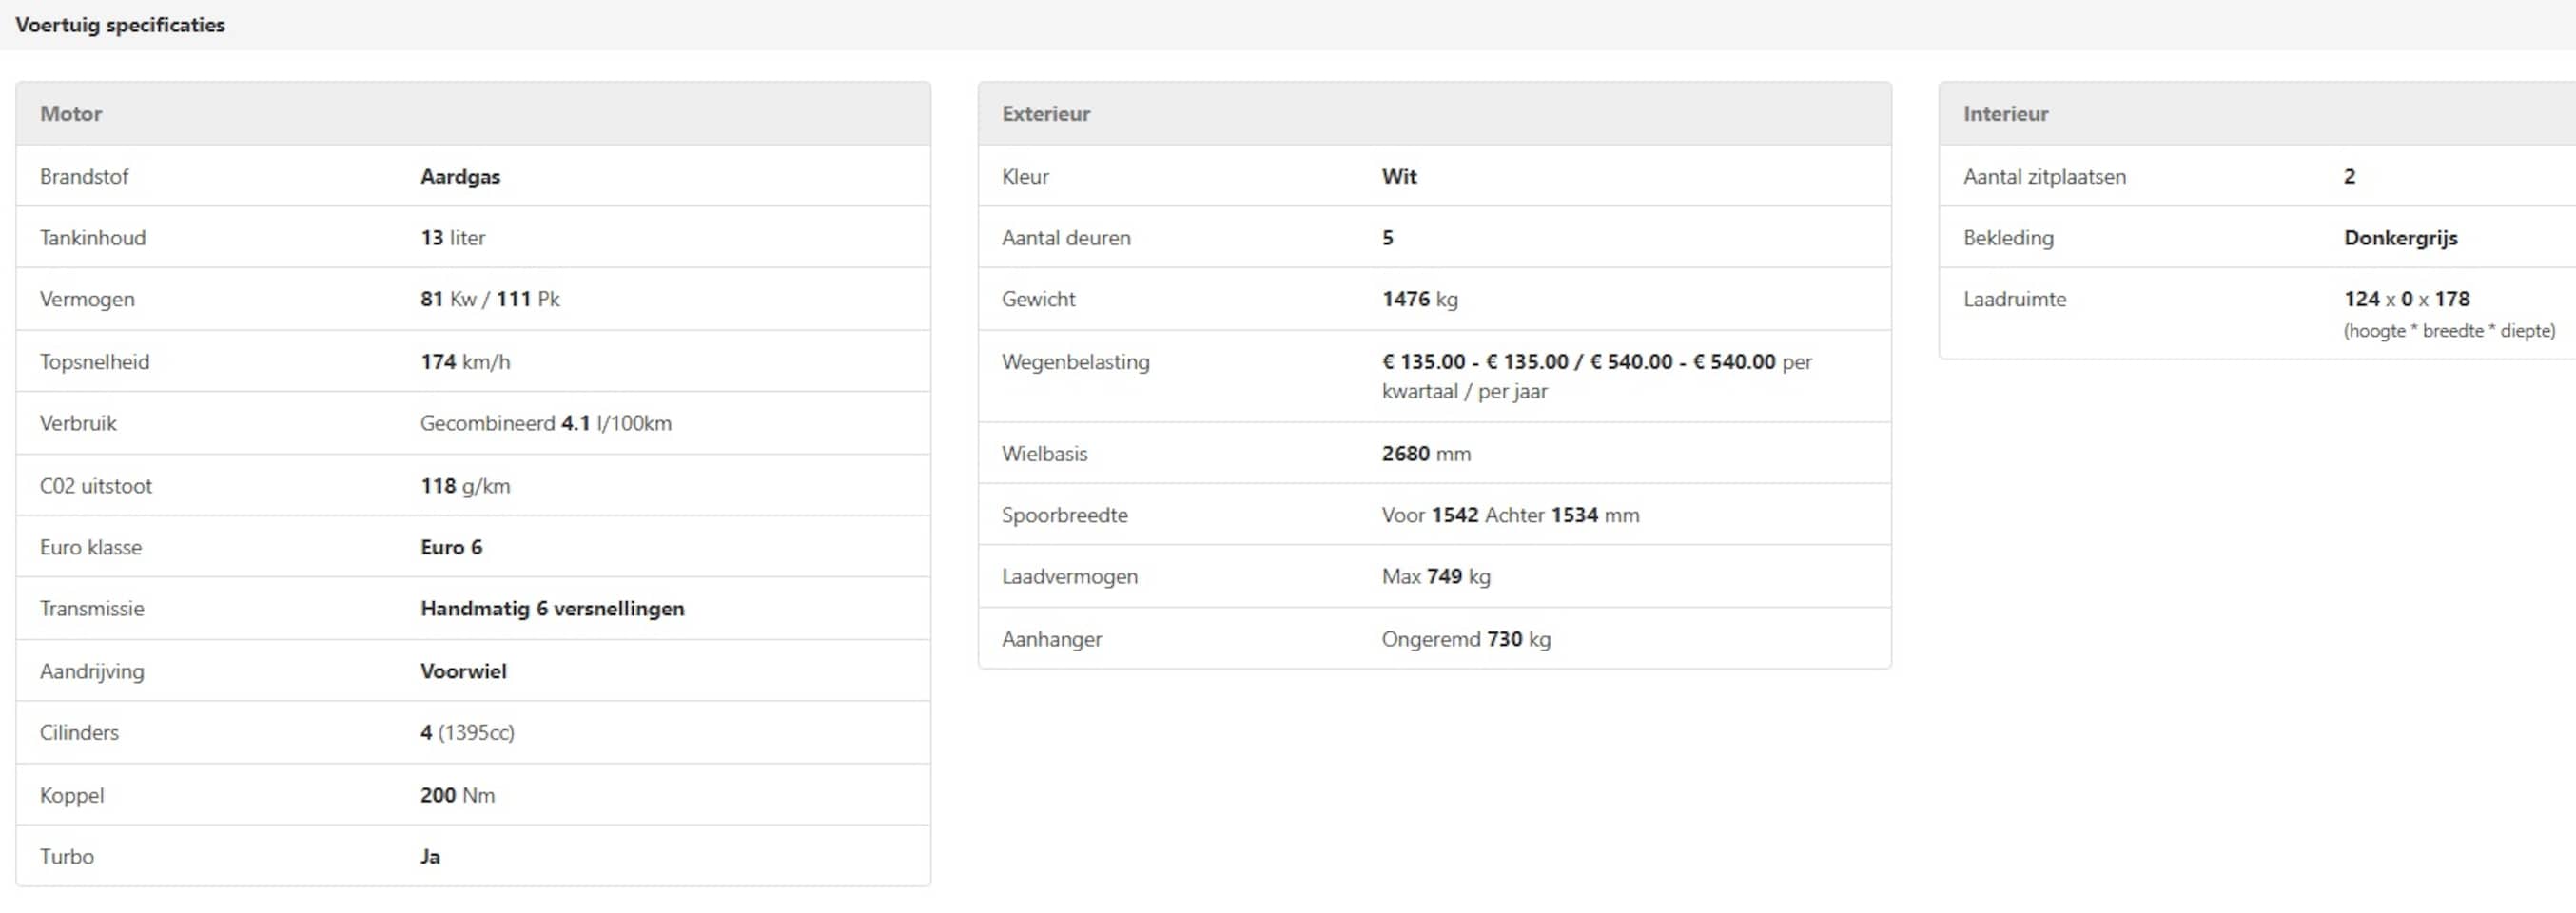
Task: Click the 'Euro klasse' label
Action: 91,547
